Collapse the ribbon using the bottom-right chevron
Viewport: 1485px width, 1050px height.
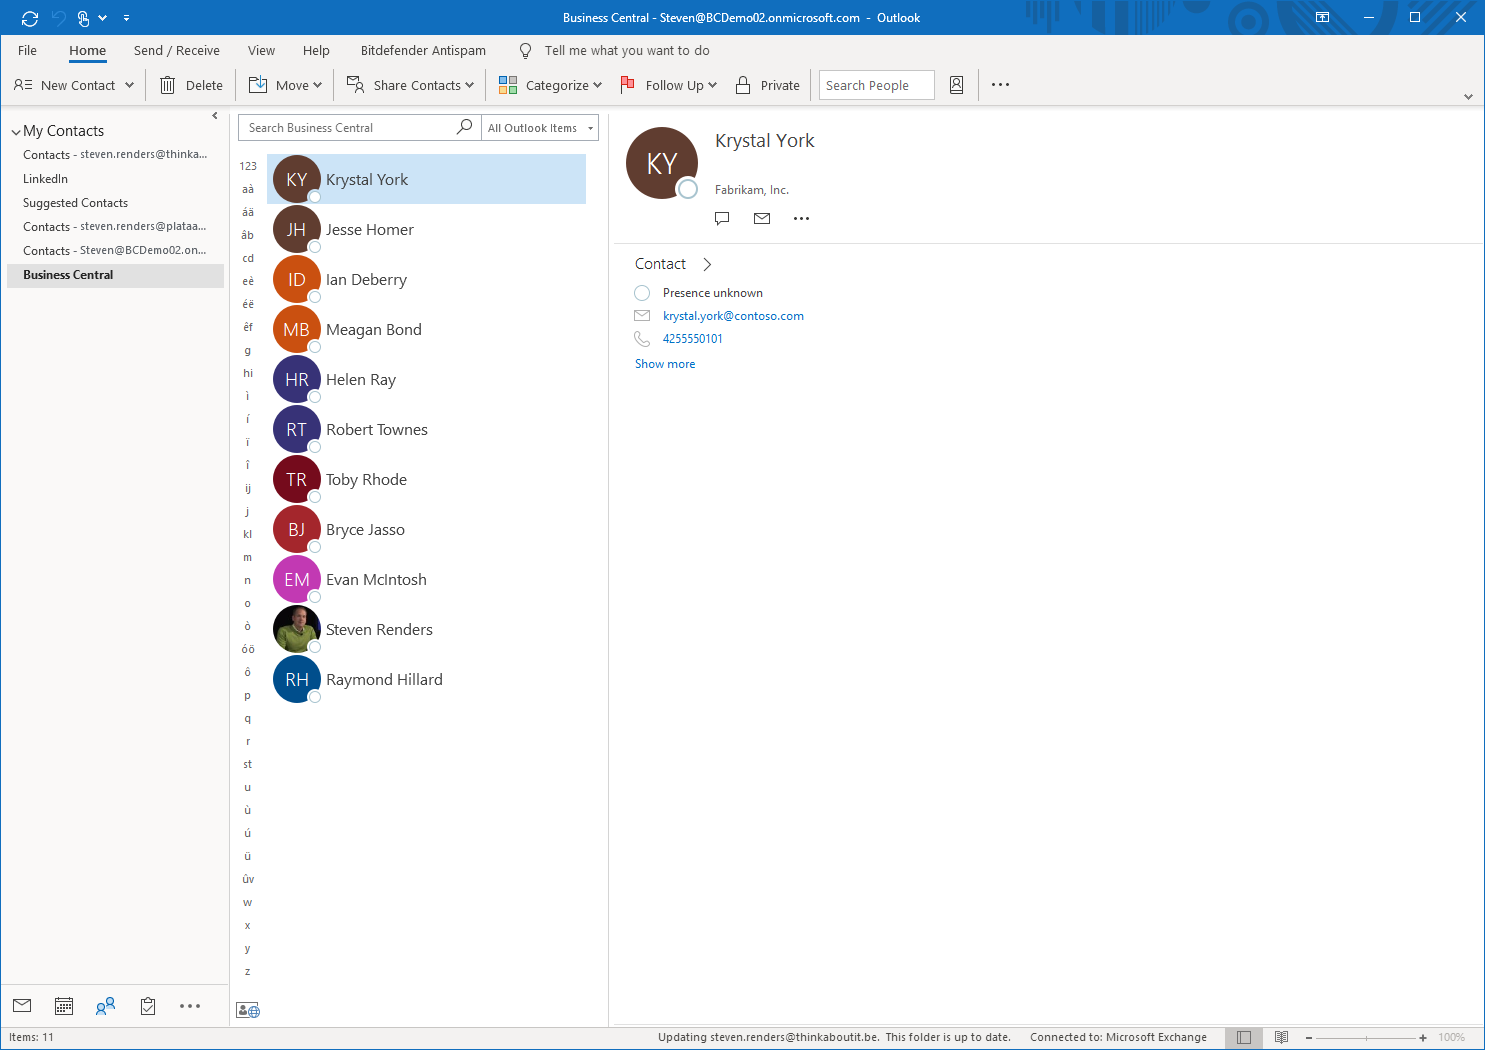coord(1468,97)
